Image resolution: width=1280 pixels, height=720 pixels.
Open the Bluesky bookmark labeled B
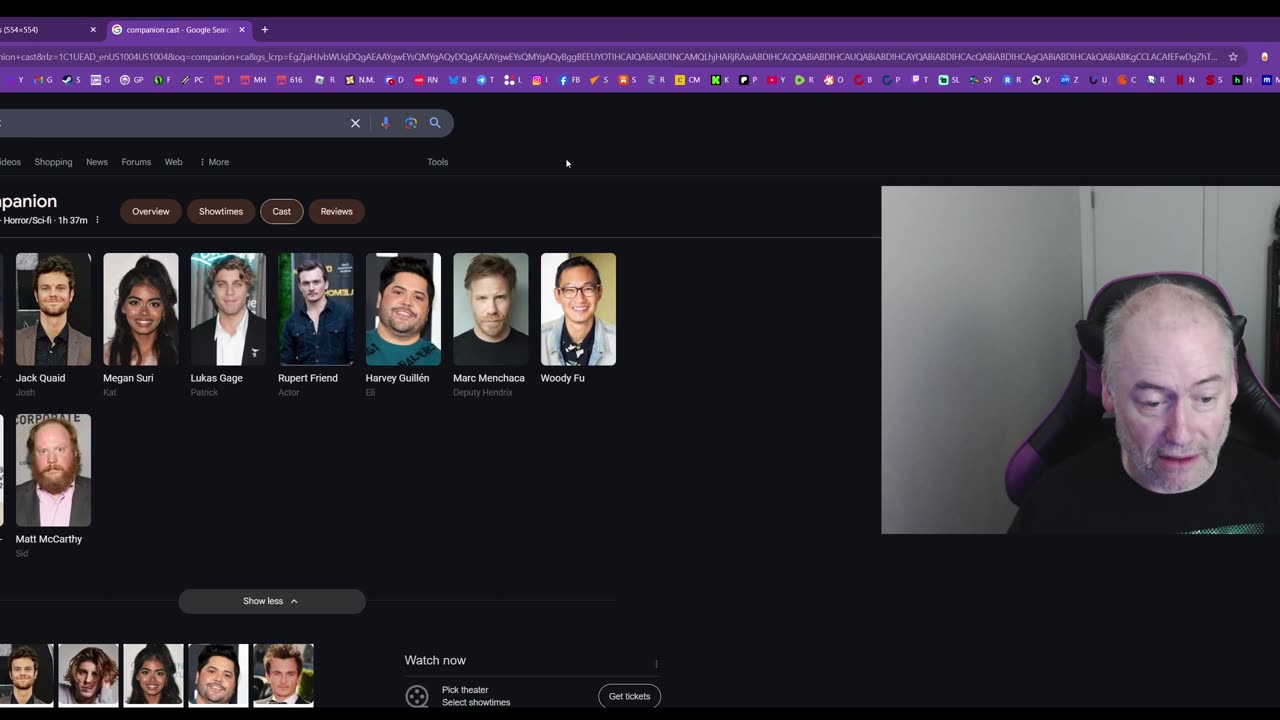(x=458, y=80)
